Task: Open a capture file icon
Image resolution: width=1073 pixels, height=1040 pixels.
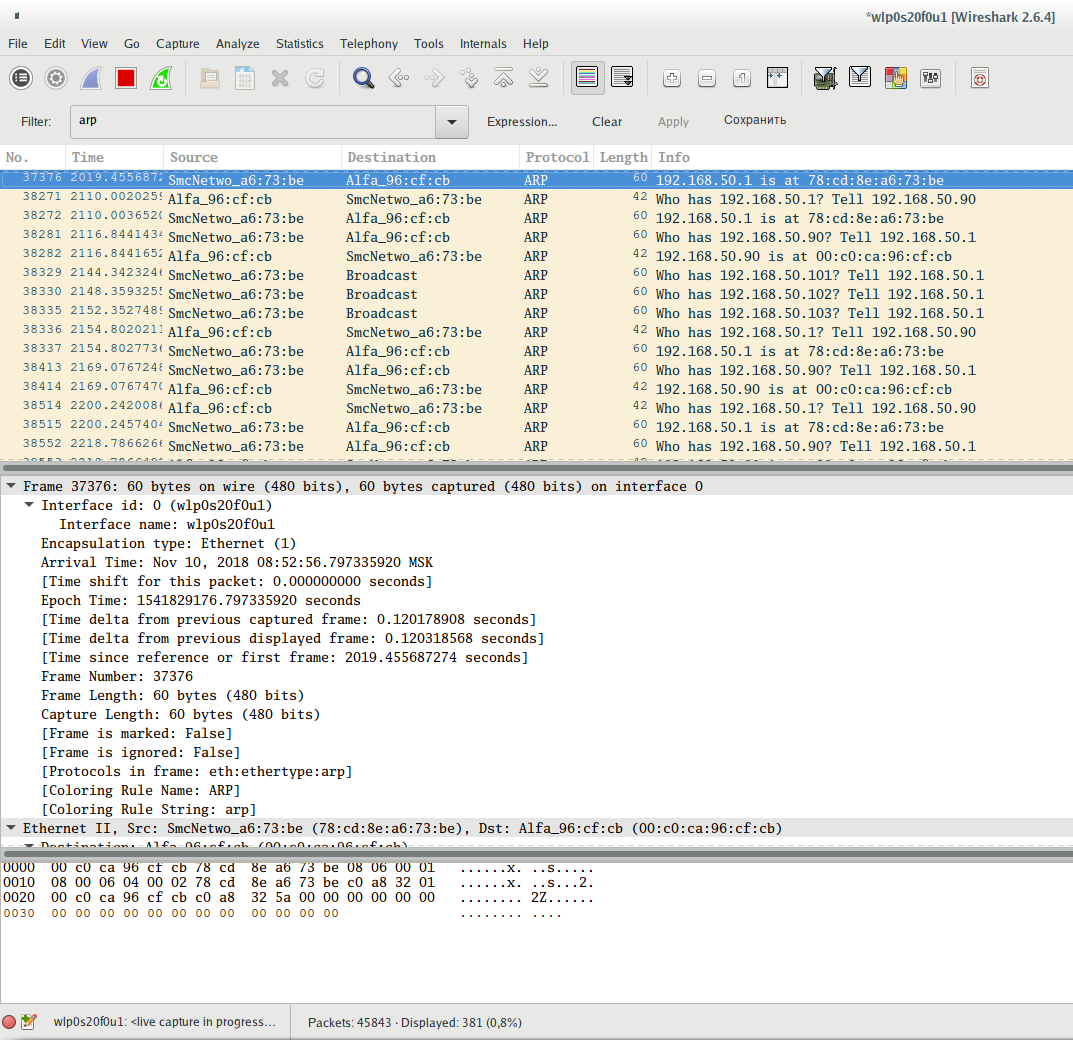Action: coord(210,78)
